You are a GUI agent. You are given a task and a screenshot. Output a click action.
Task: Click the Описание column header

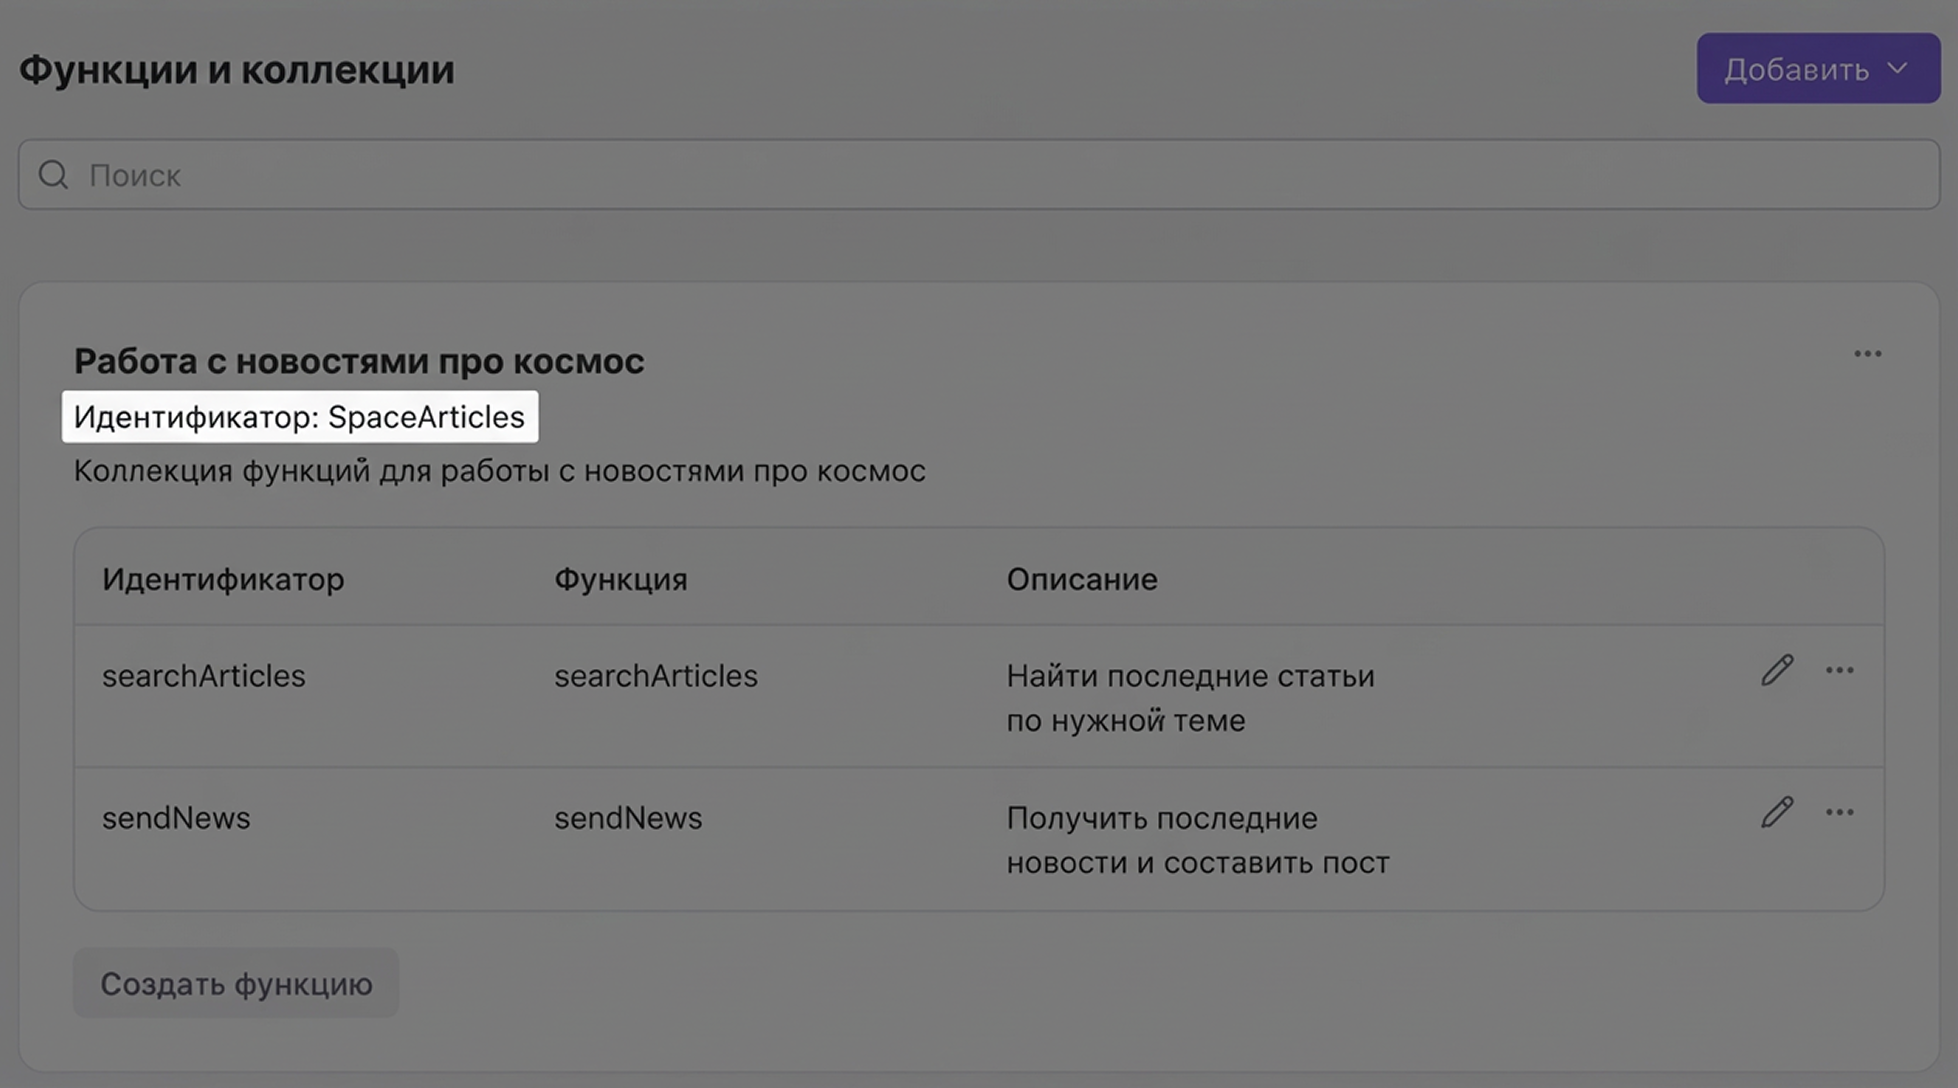(x=1082, y=579)
